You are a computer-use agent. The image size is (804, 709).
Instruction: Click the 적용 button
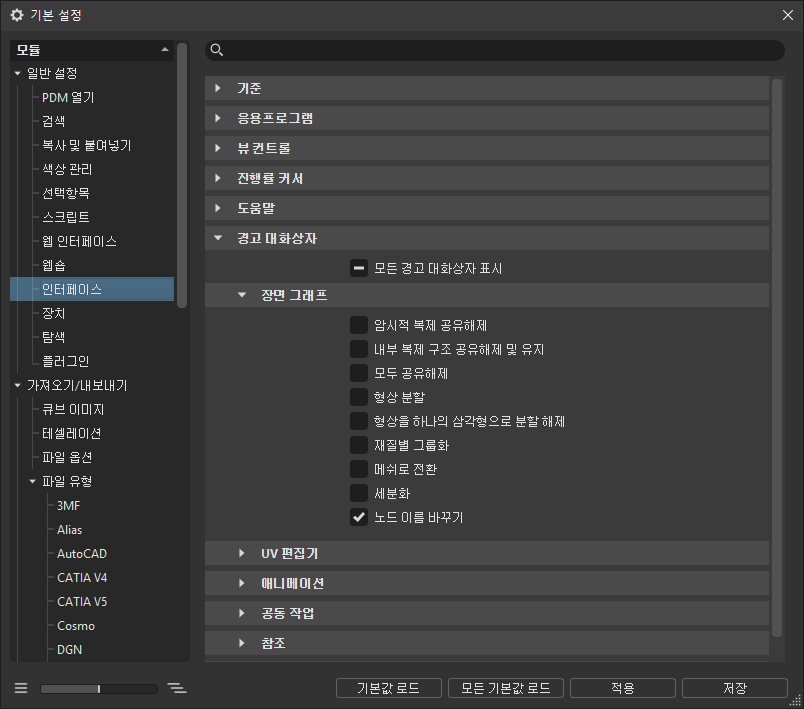pyautogui.click(x=622, y=688)
